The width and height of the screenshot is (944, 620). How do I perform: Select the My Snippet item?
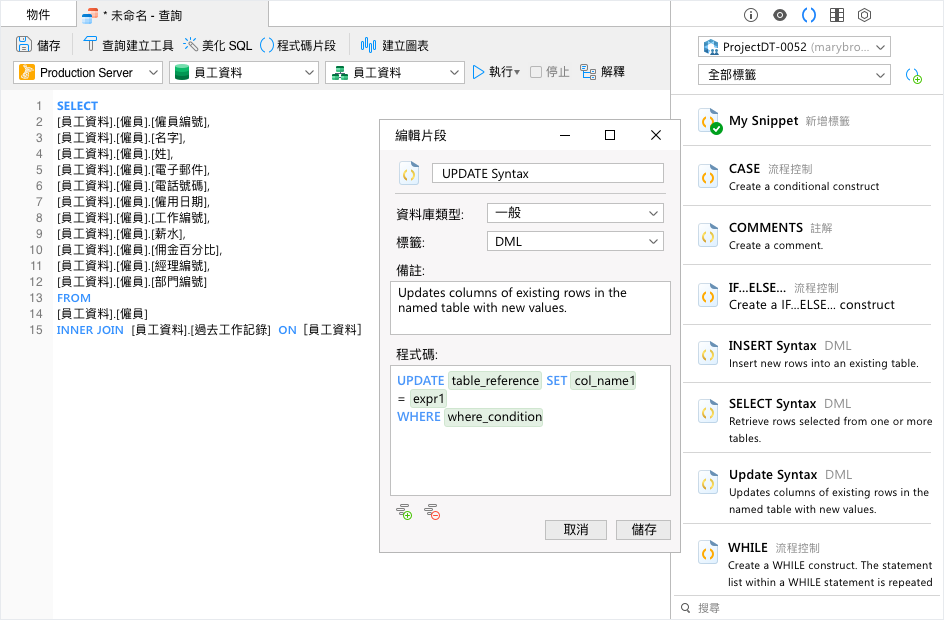[807, 121]
